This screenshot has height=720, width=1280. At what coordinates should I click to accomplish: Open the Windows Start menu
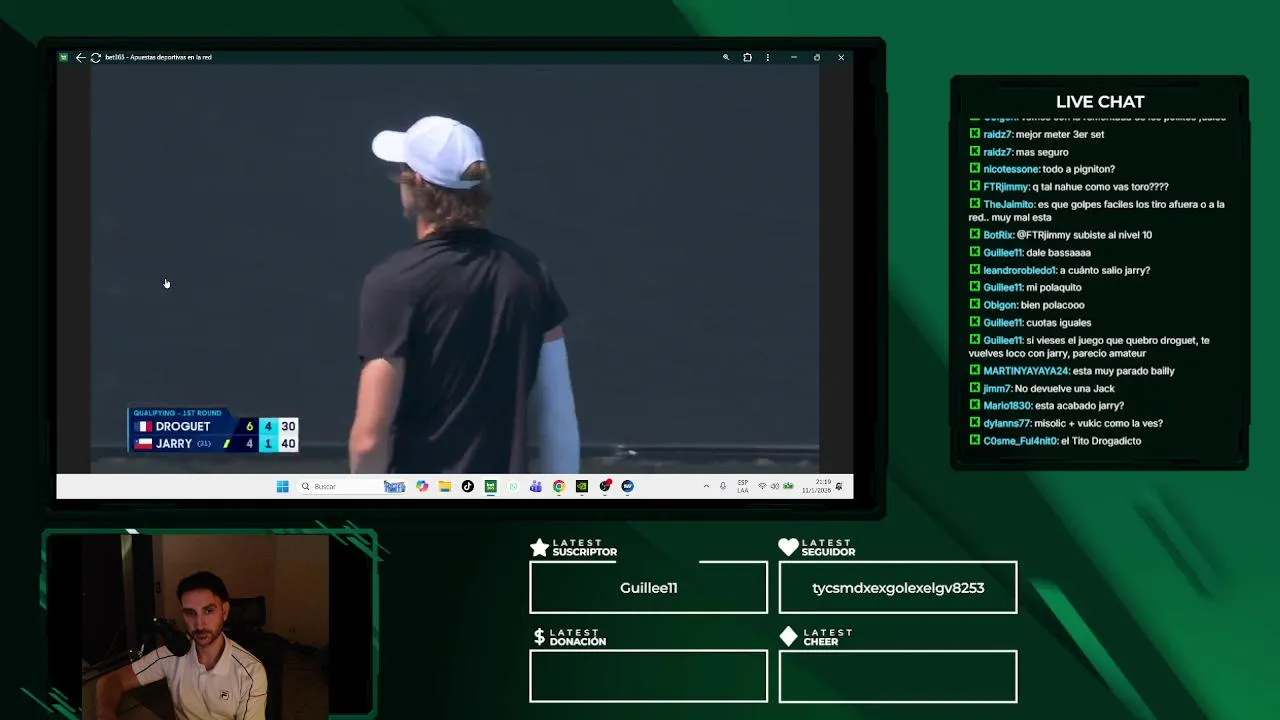282,486
